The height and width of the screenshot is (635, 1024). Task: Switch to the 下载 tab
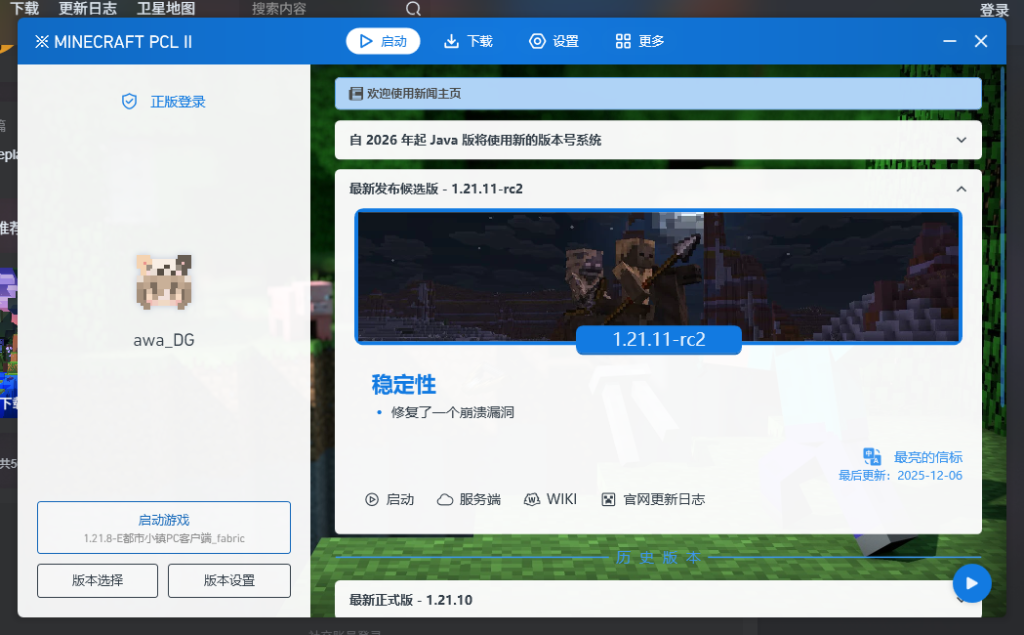pos(468,41)
